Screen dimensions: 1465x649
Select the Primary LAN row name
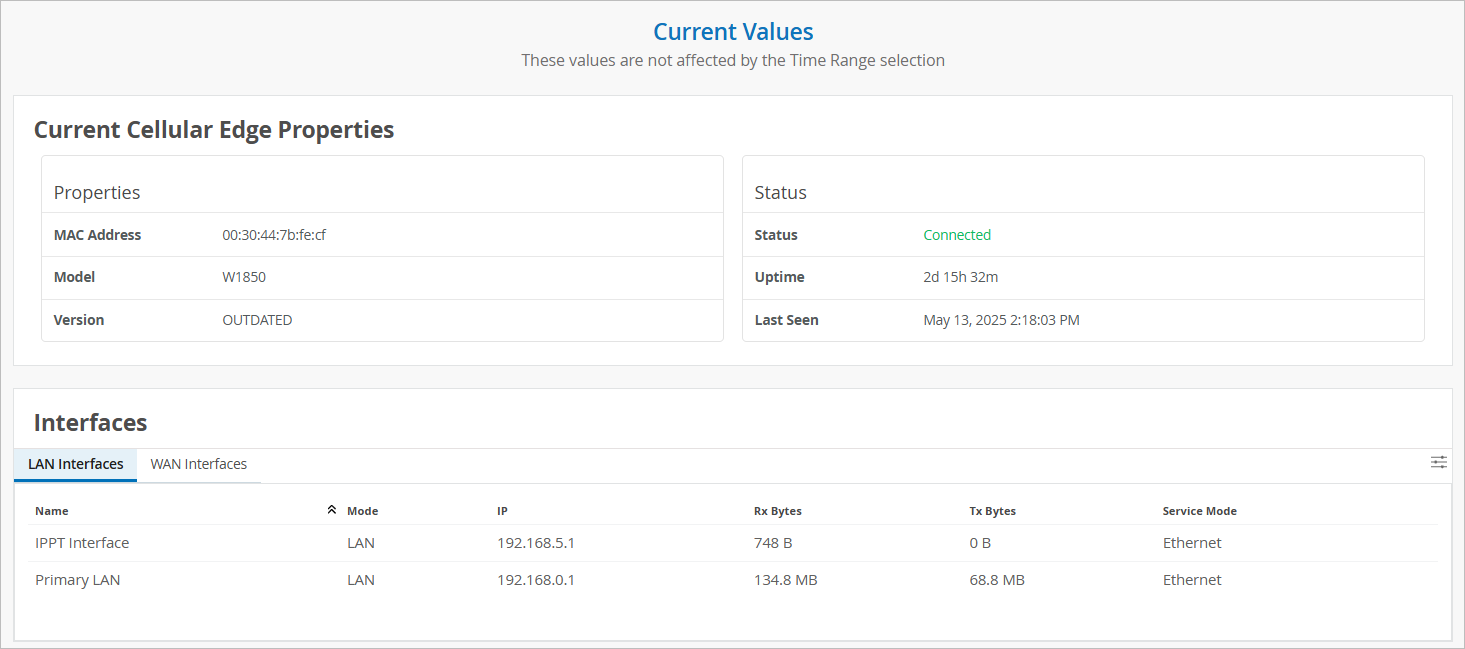coord(77,580)
